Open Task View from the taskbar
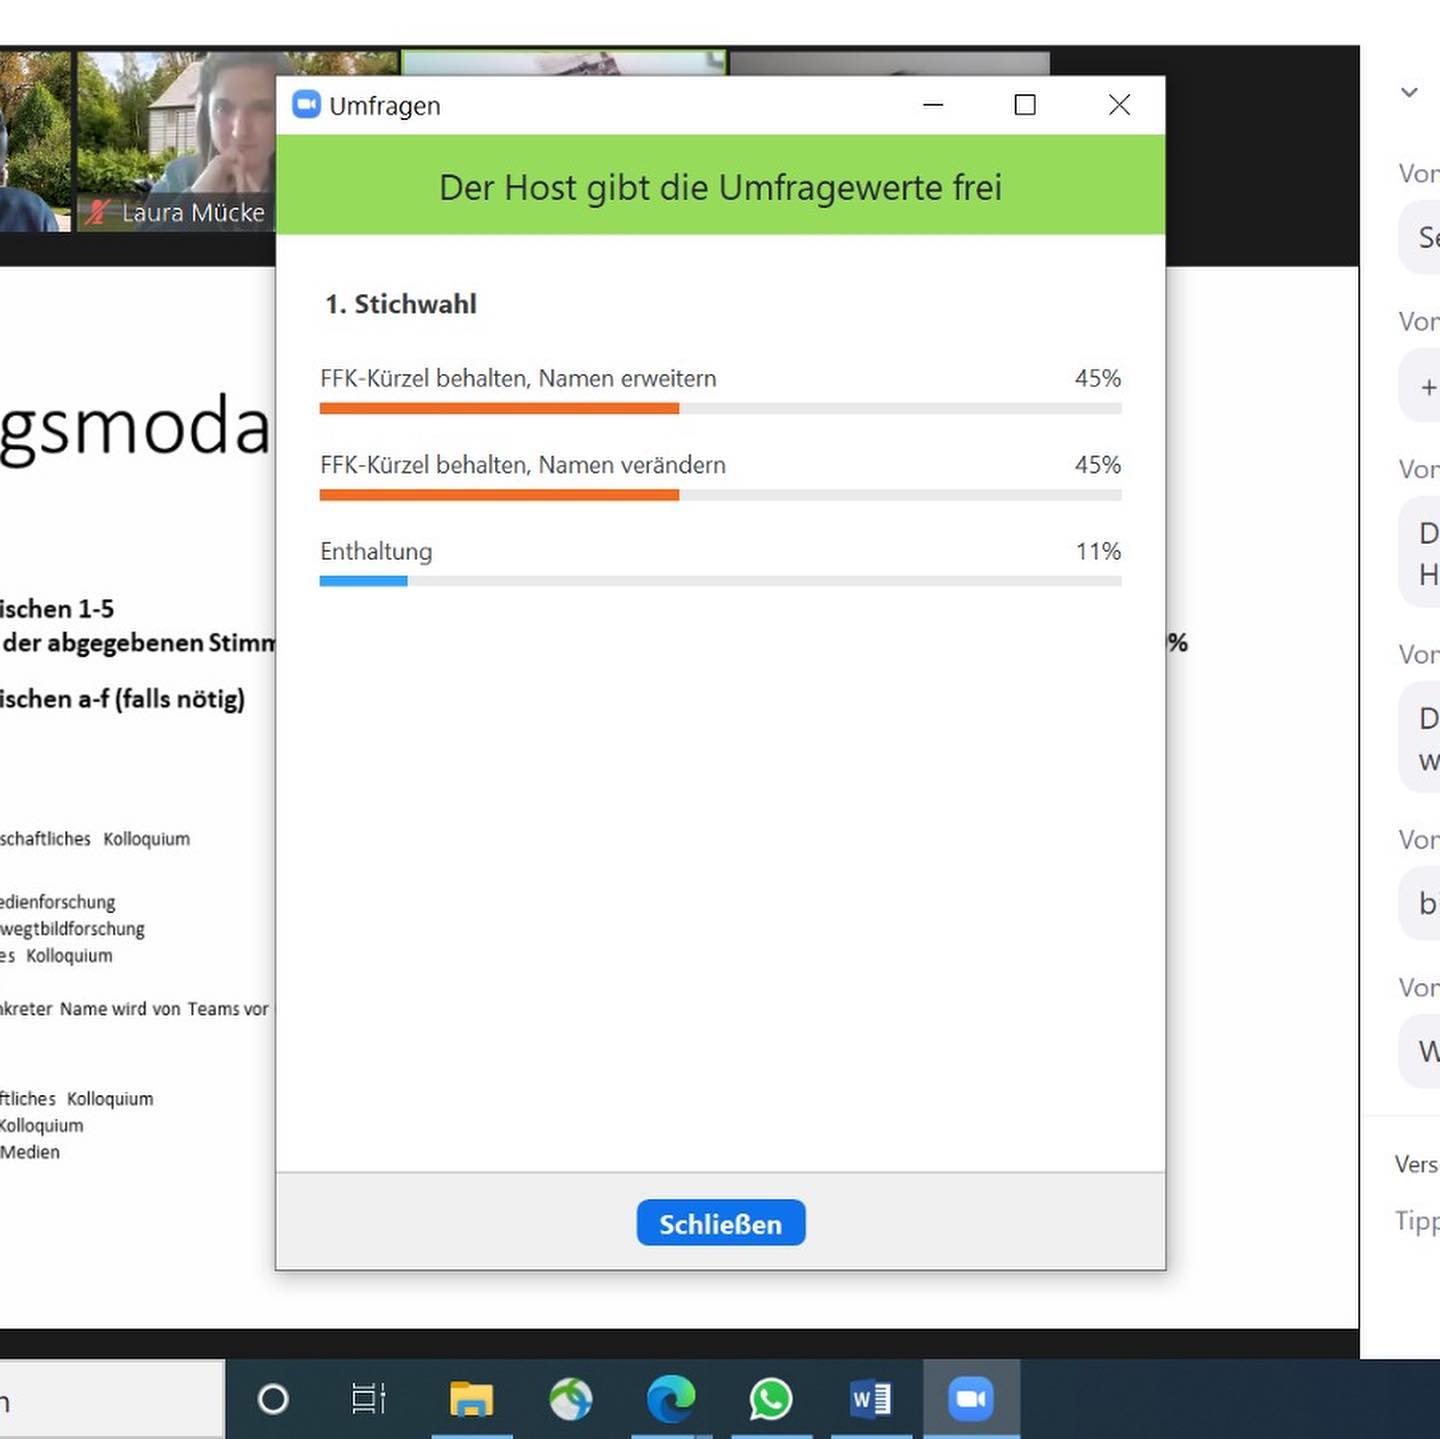Screen dimensions: 1440x1439 (368, 1399)
